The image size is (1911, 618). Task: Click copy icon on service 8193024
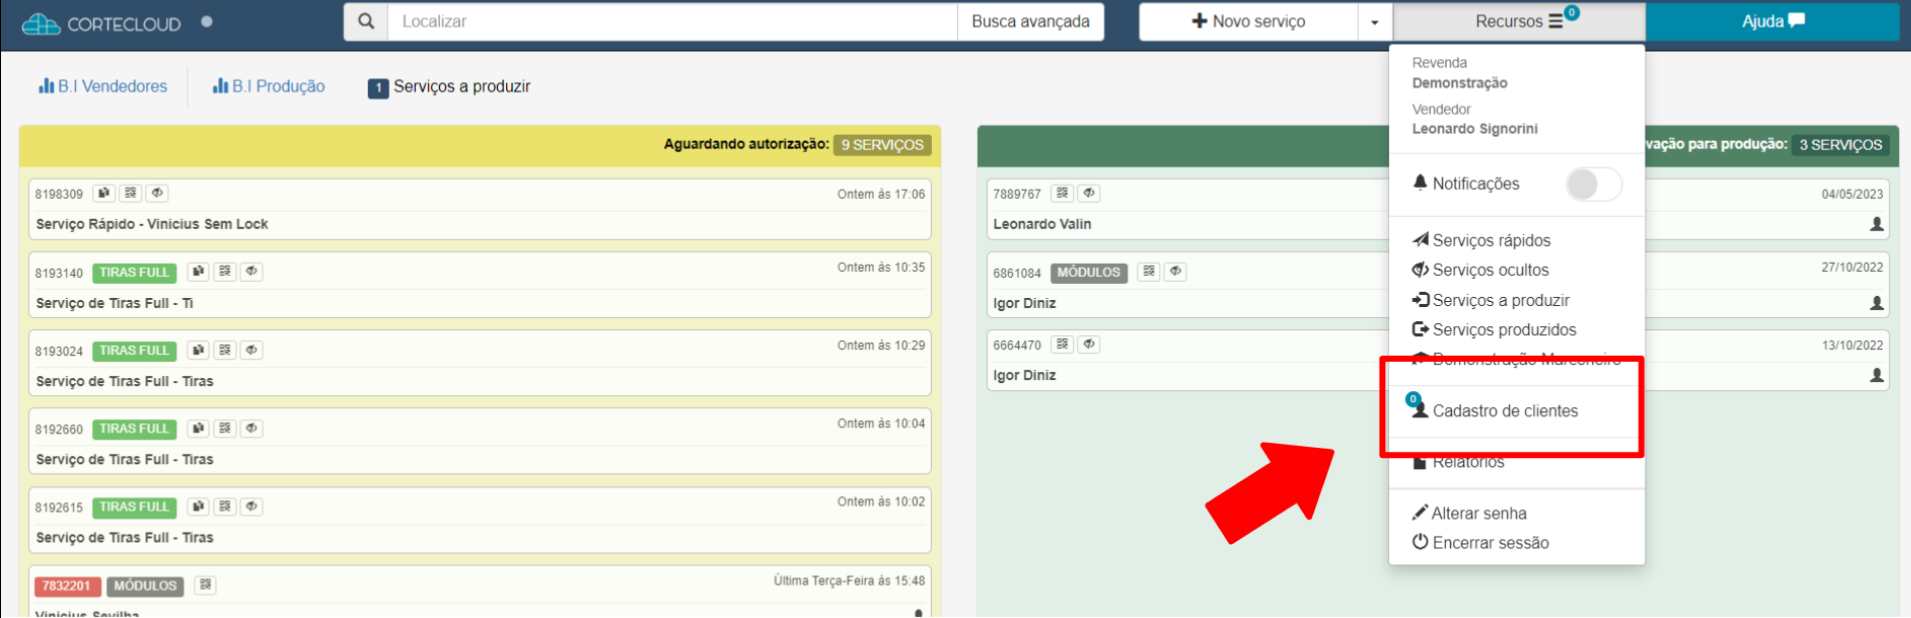coord(198,350)
